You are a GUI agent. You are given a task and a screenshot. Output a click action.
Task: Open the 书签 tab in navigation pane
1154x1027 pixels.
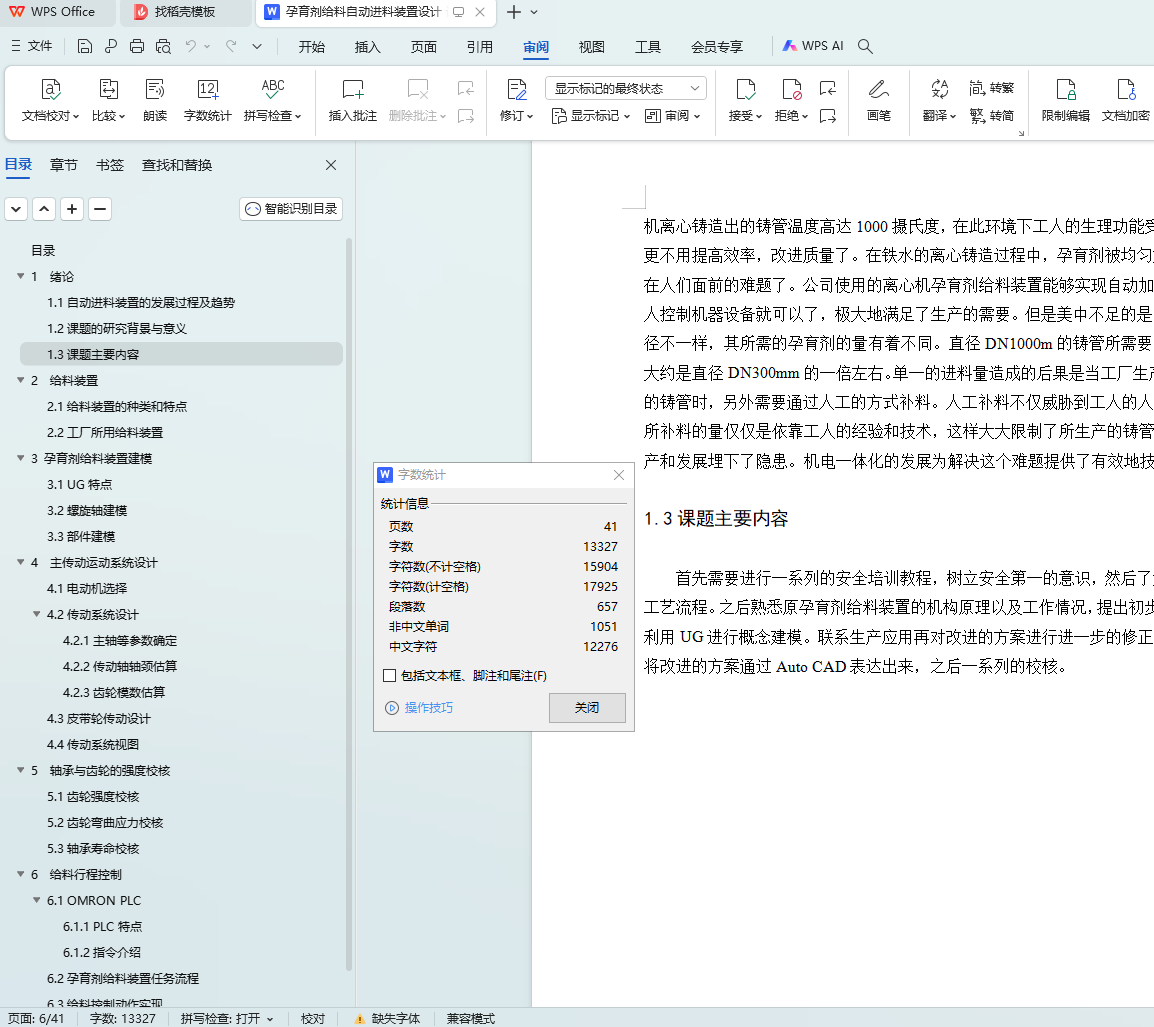point(110,165)
